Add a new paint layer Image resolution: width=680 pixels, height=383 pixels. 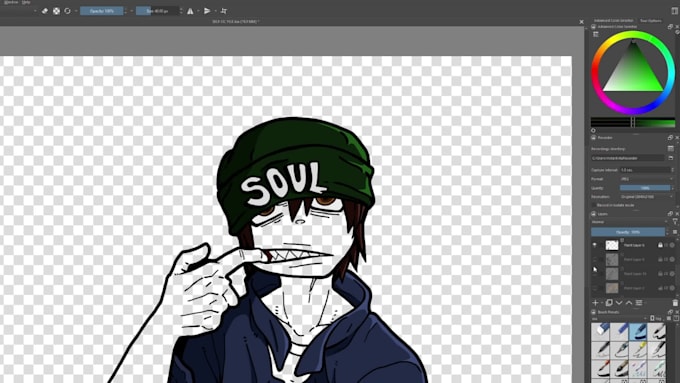click(x=595, y=303)
